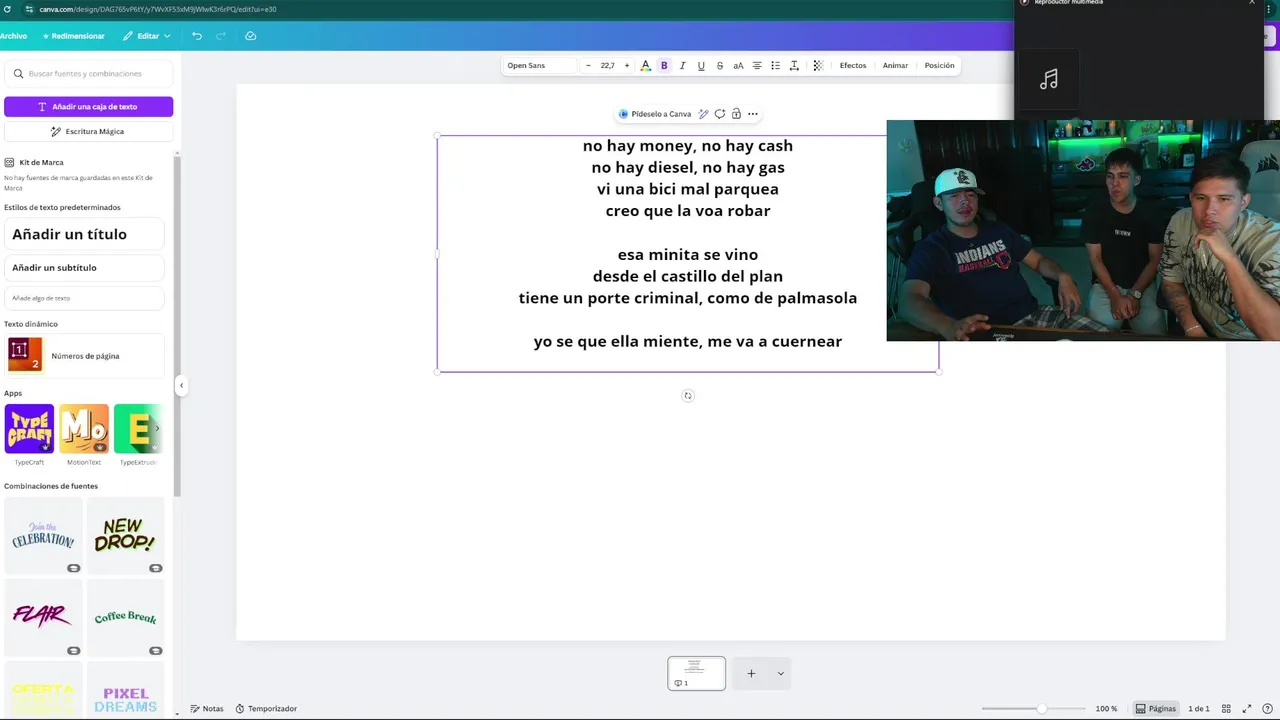Add the Añadir un título text style
1280x720 pixels.
tap(84, 234)
